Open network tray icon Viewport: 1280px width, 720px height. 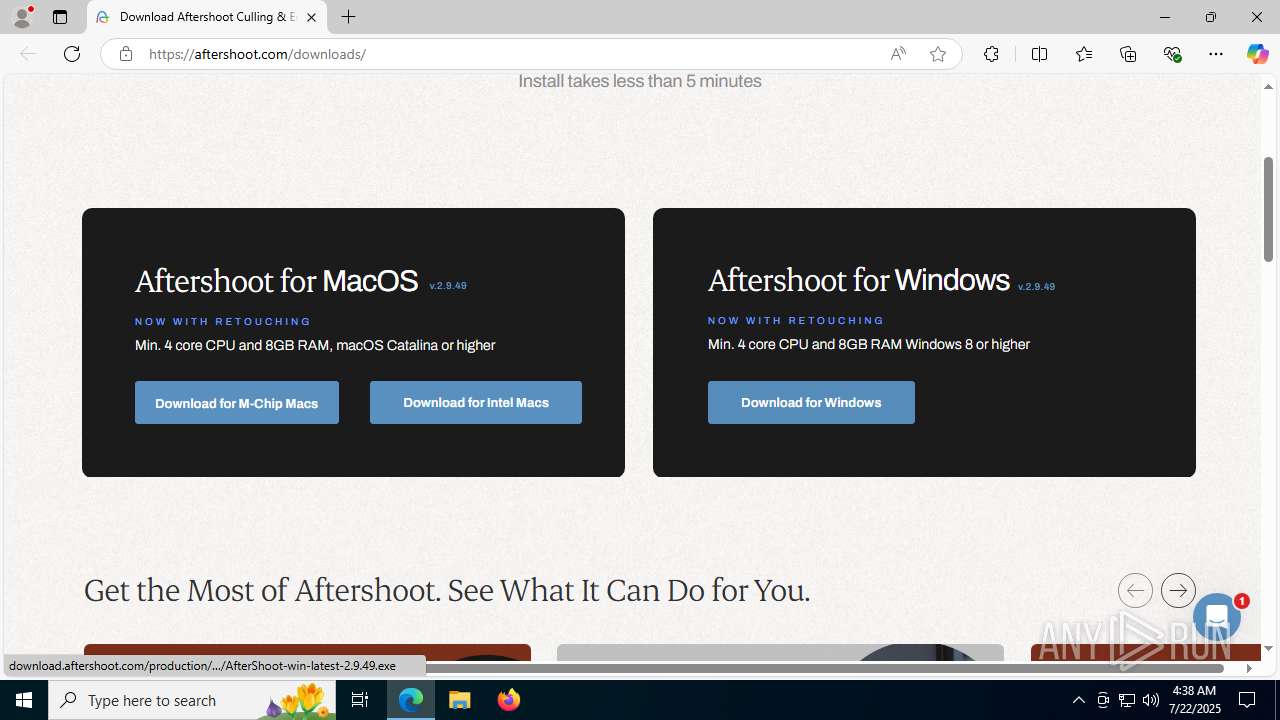1127,700
